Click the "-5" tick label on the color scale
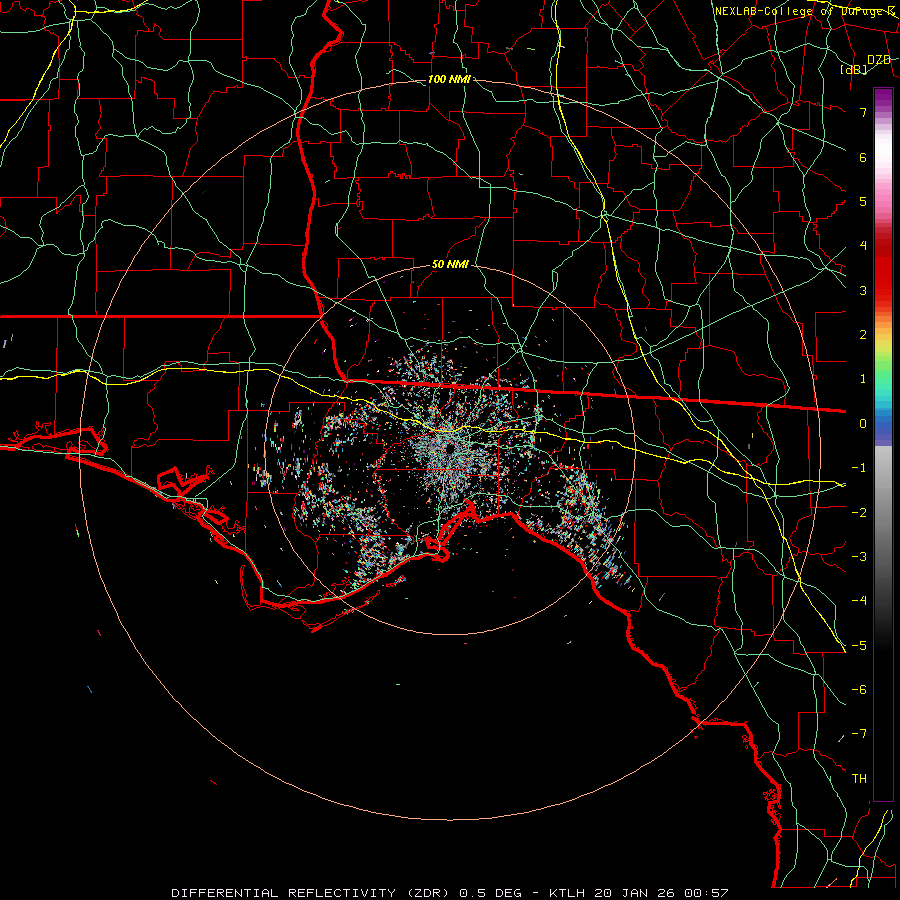 [859, 646]
